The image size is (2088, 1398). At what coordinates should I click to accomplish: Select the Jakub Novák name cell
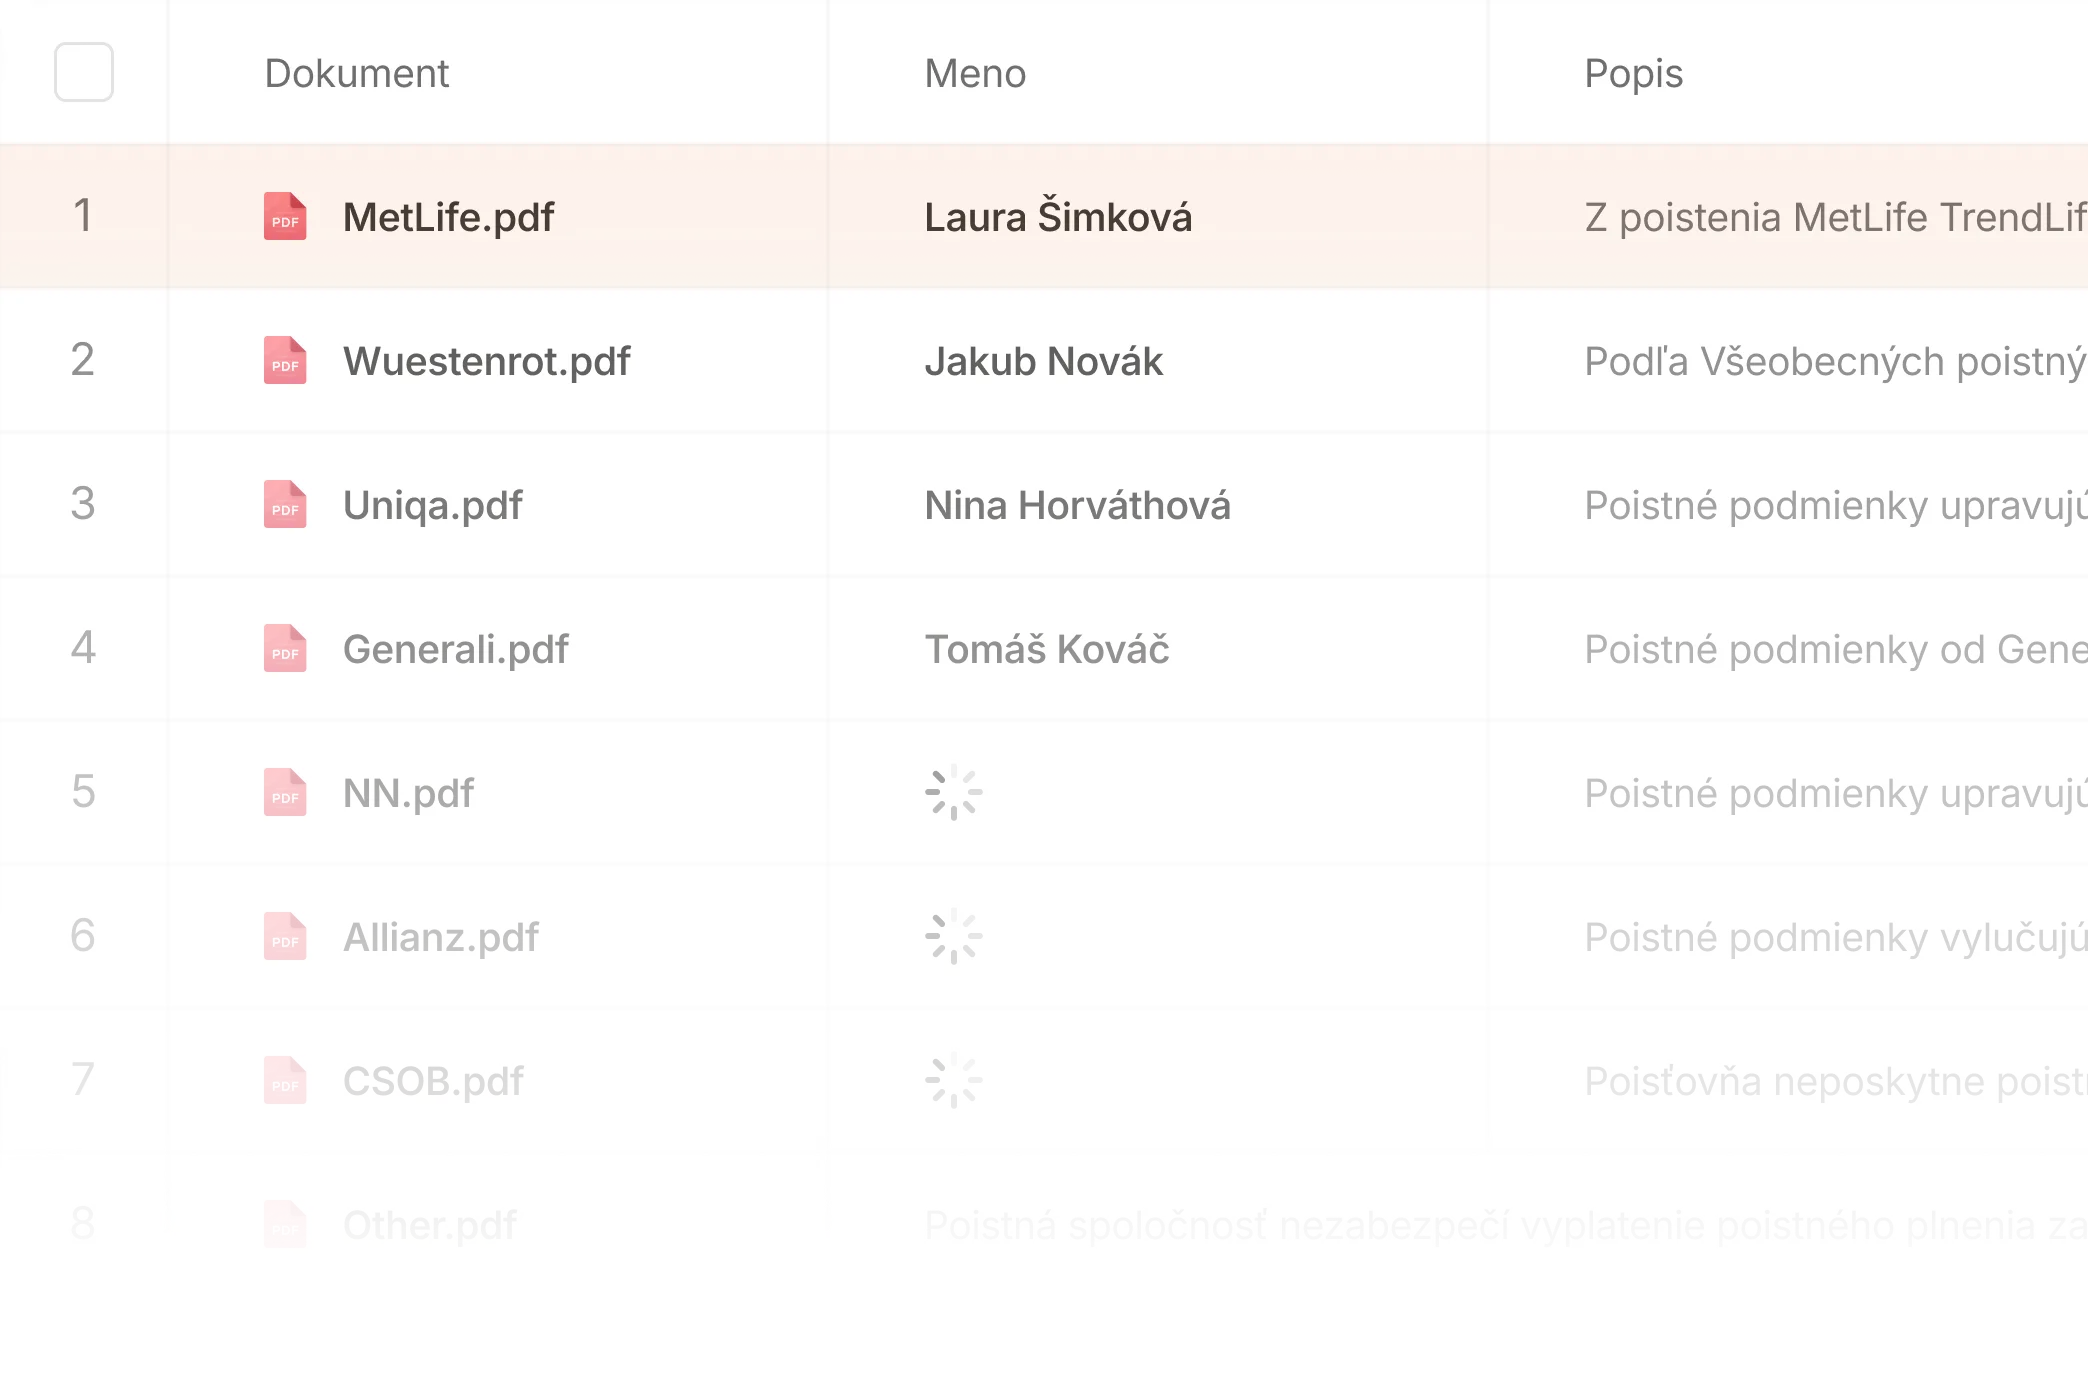pos(1044,361)
